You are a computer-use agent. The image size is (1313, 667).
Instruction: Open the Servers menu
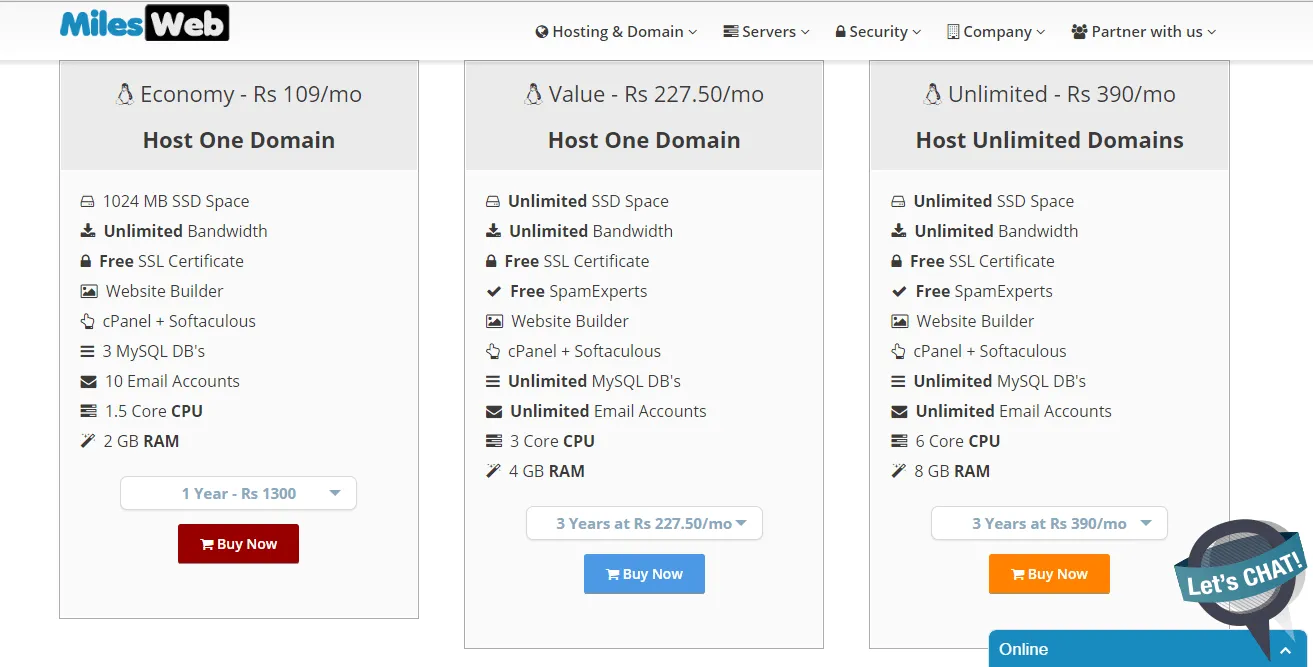point(765,31)
